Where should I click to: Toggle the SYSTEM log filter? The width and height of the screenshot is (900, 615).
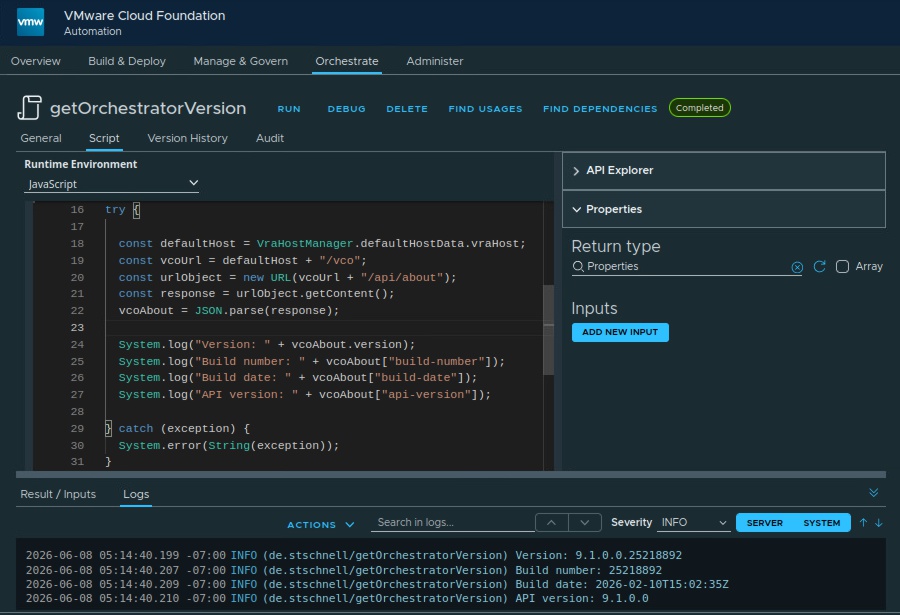pos(821,523)
